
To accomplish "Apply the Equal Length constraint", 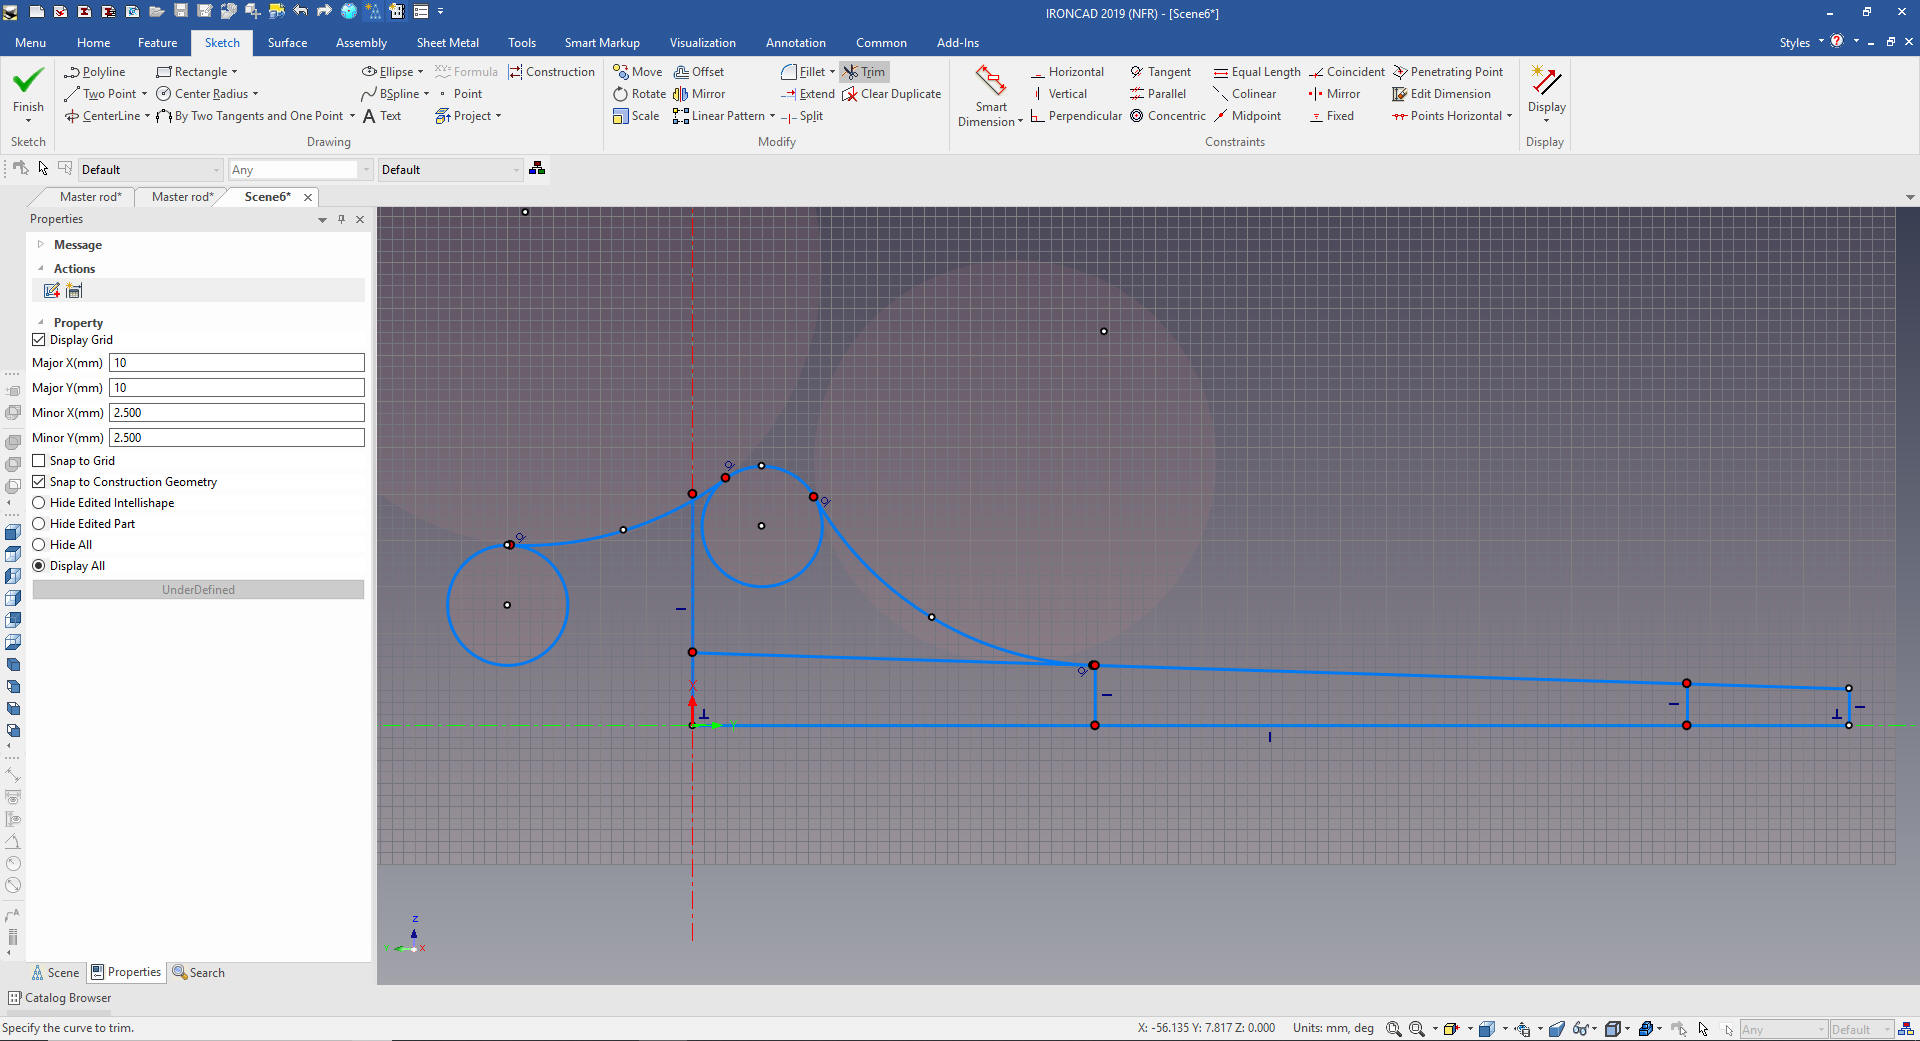I will tap(1257, 72).
